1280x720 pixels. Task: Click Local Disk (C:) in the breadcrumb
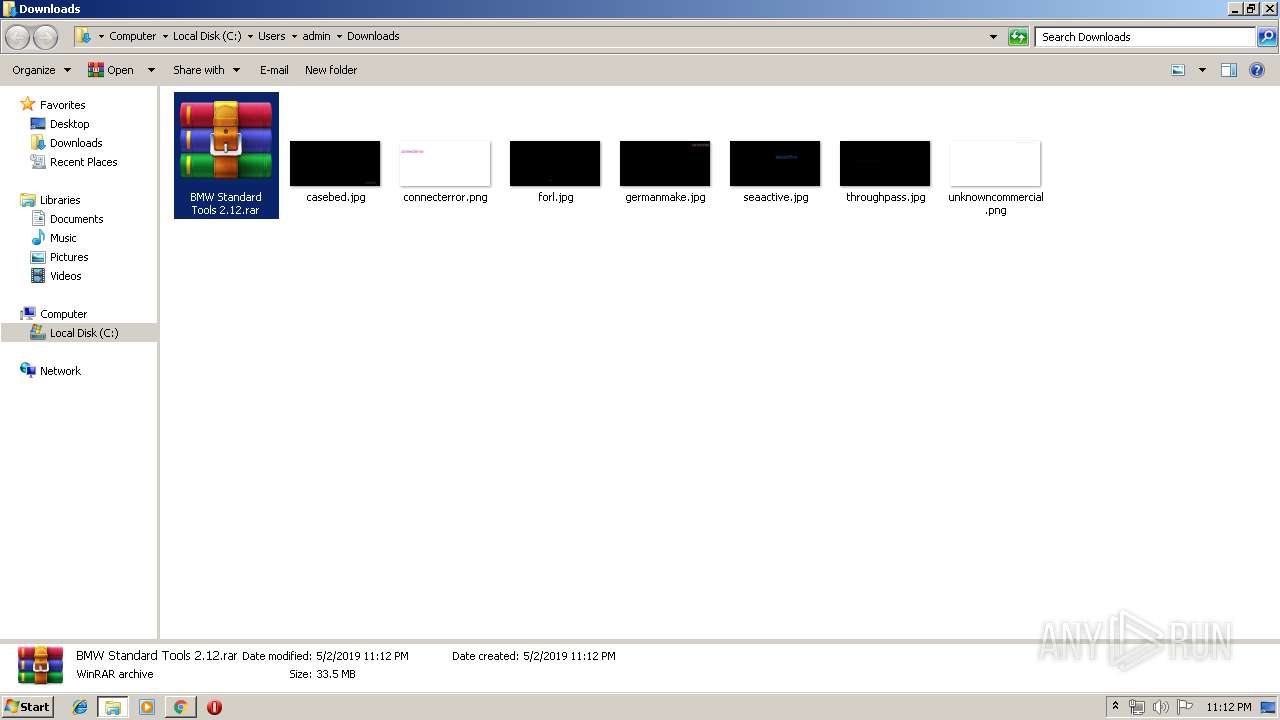tap(206, 36)
